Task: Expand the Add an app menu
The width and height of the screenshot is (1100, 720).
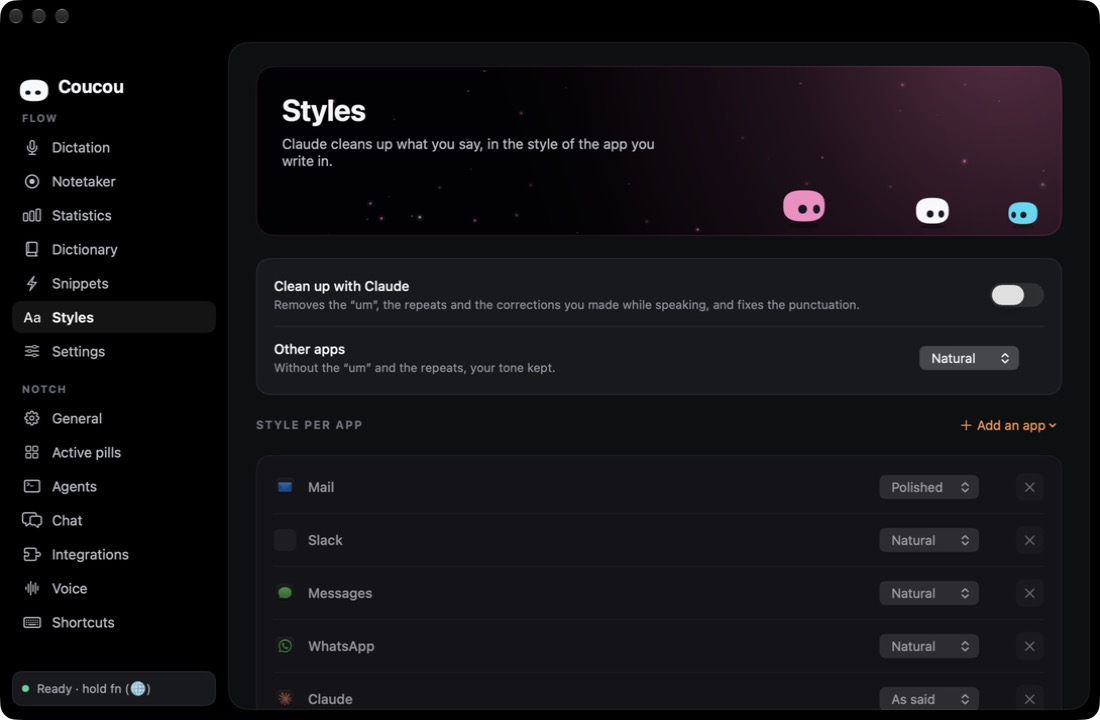Action: pyautogui.click(x=1008, y=425)
